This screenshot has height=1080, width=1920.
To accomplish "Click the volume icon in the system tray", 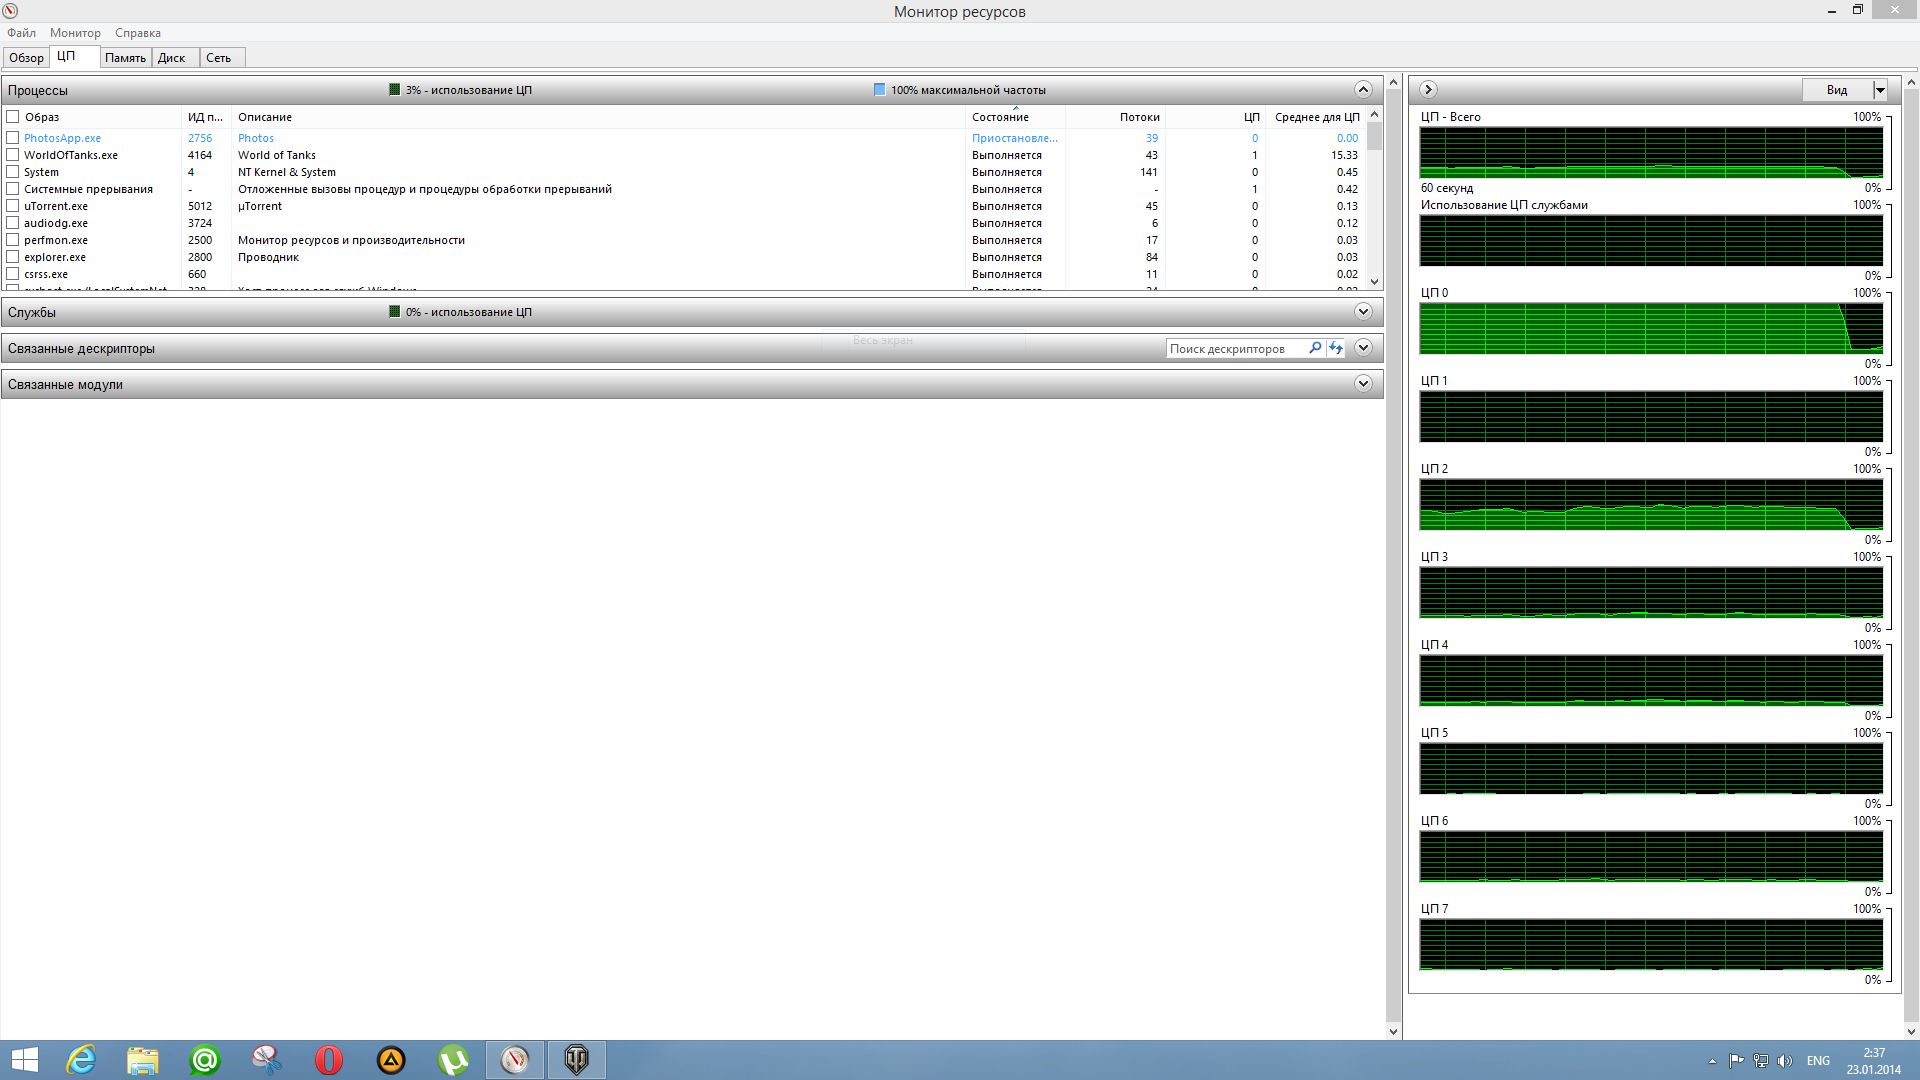I will [x=1785, y=1061].
